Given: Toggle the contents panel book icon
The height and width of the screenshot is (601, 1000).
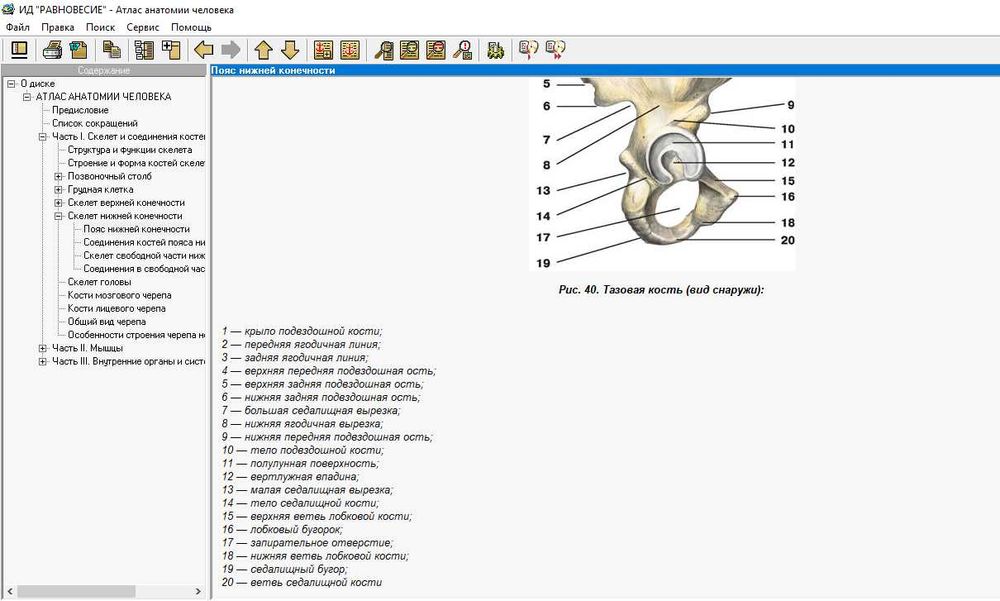Looking at the screenshot, I should (20, 49).
